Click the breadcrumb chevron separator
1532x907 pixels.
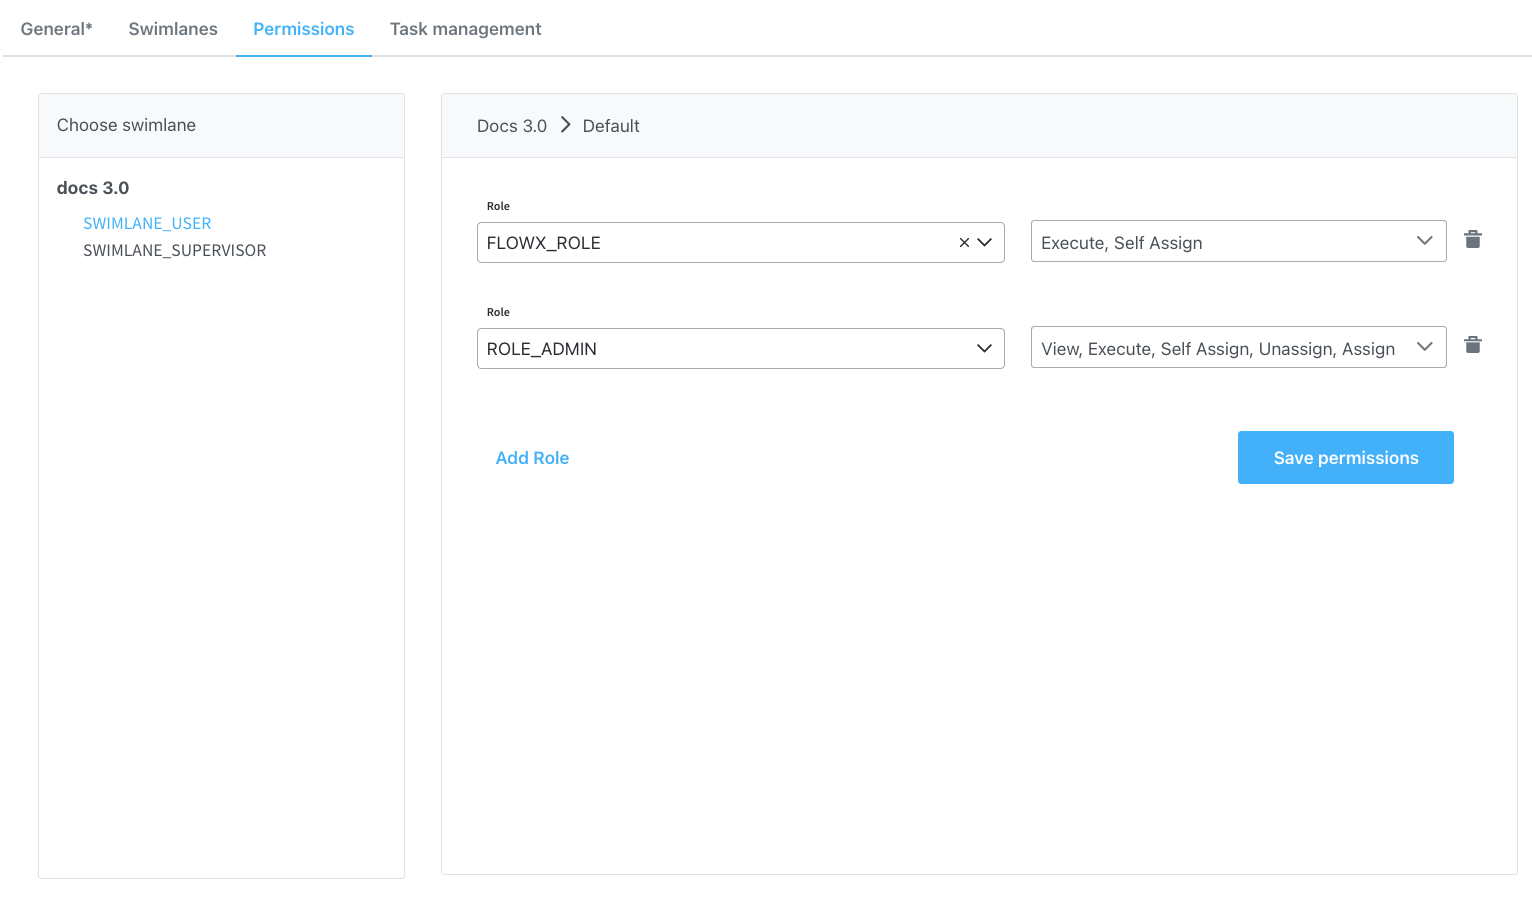[x=565, y=125]
